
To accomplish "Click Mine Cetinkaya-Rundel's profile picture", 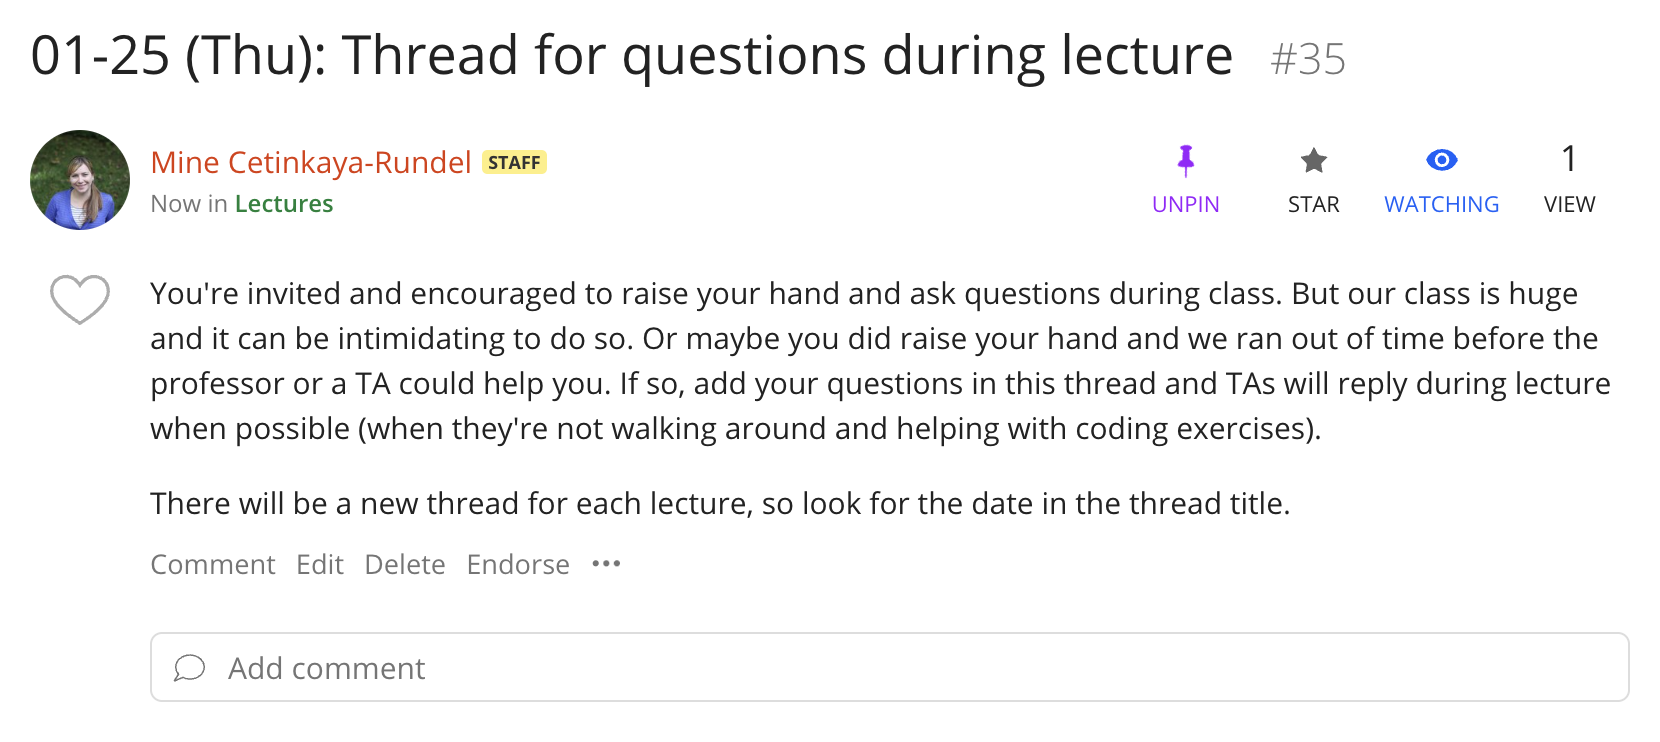I will coord(80,180).
